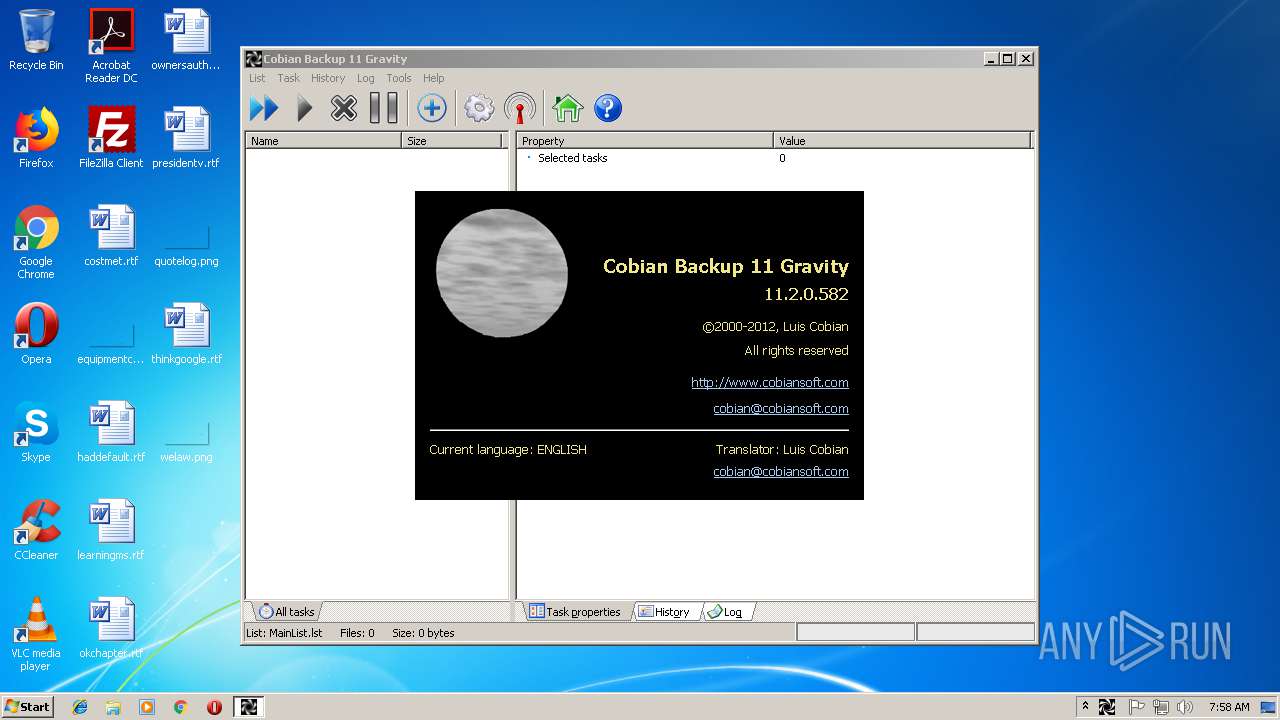Click the volume speaker tray icon
Viewport: 1280px width, 720px height.
pos(1185,707)
